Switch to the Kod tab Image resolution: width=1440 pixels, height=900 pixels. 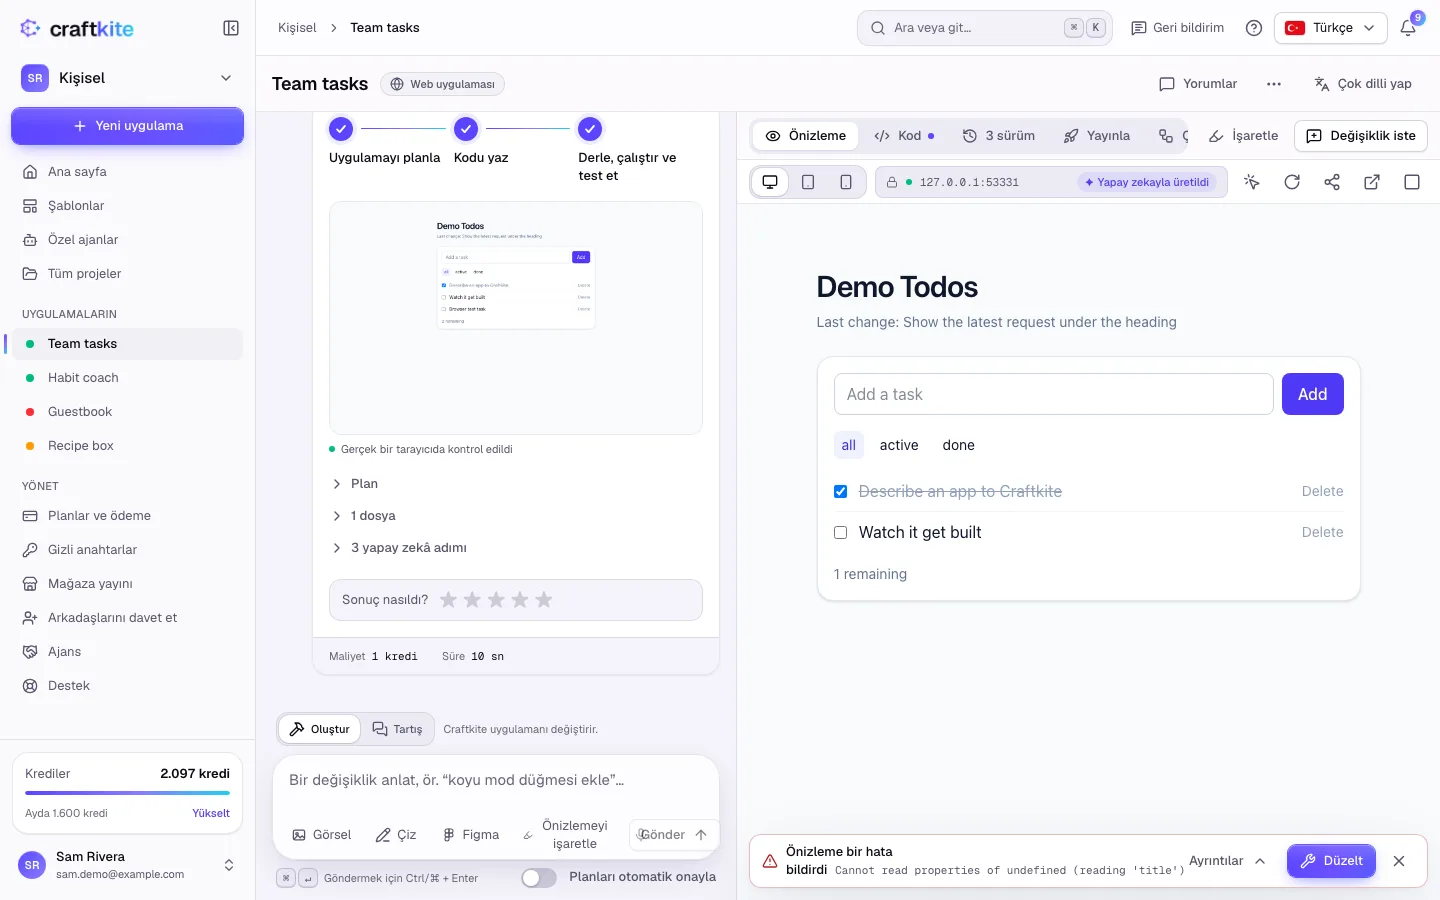click(x=904, y=136)
